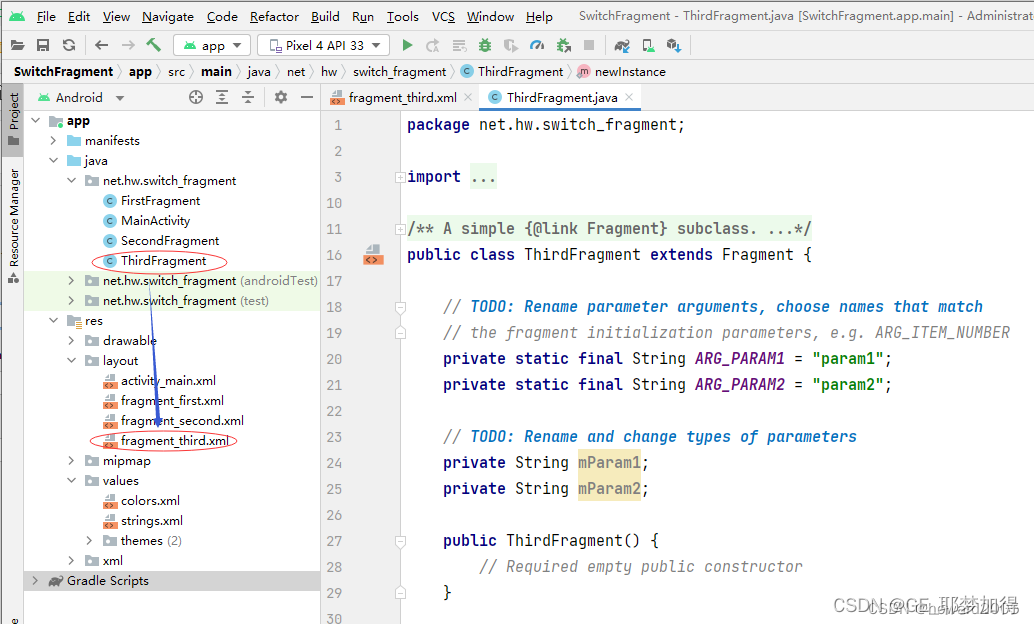
Task: Run the app with green play button
Action: pyautogui.click(x=407, y=46)
